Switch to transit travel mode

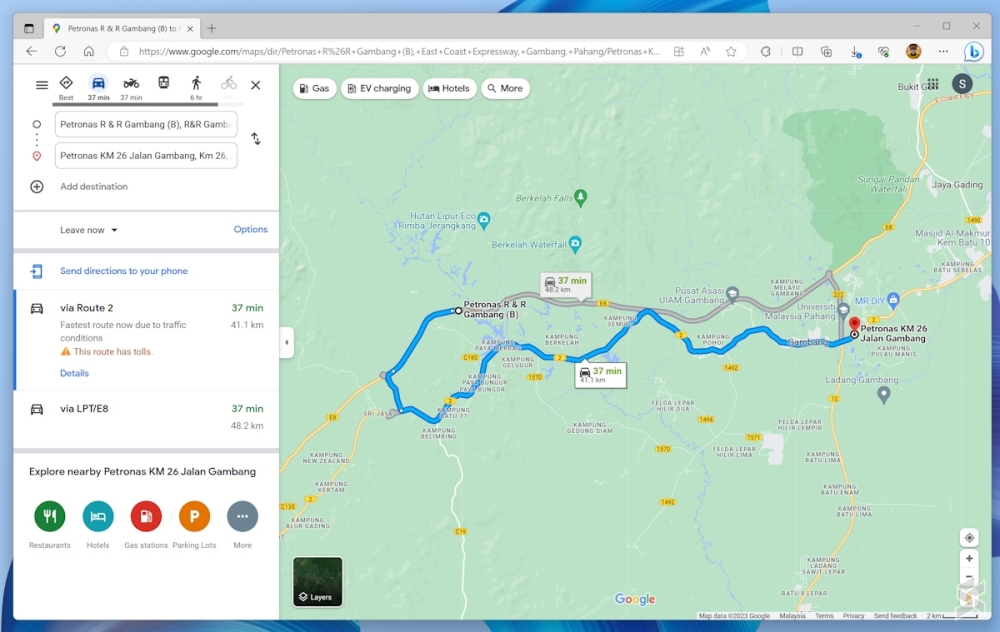coord(164,84)
